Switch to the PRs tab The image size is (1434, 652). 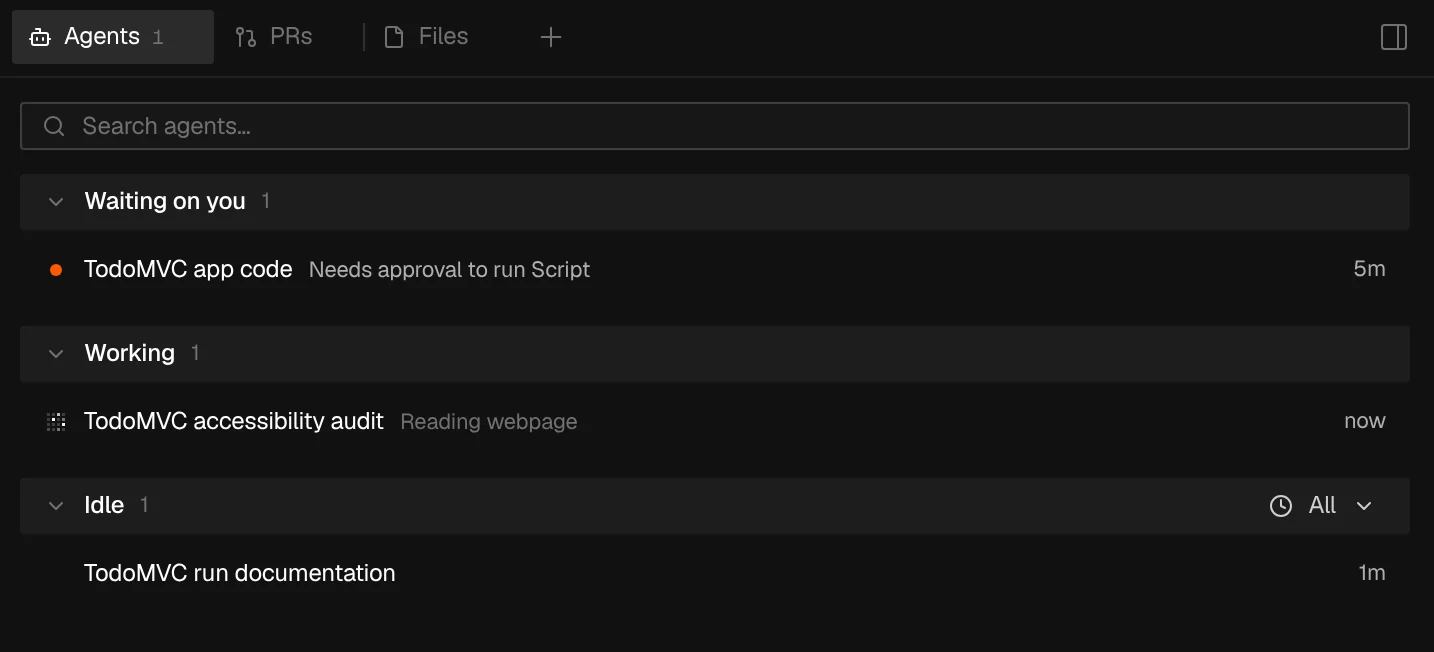coord(274,37)
